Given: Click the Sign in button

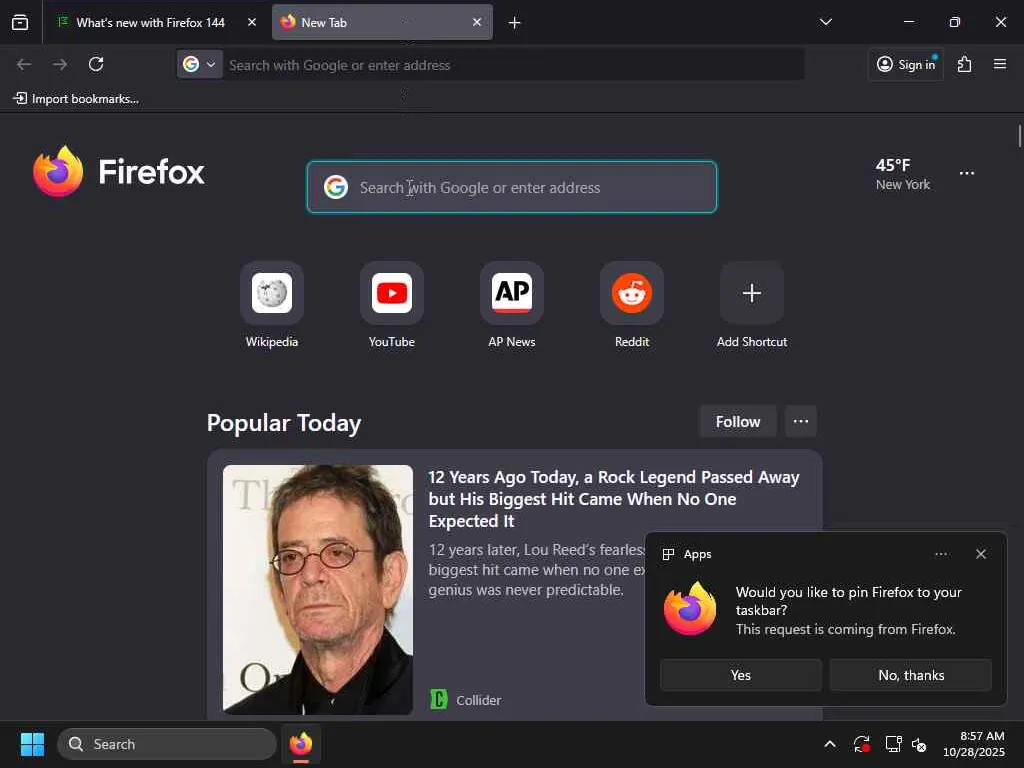Looking at the screenshot, I should click(906, 64).
